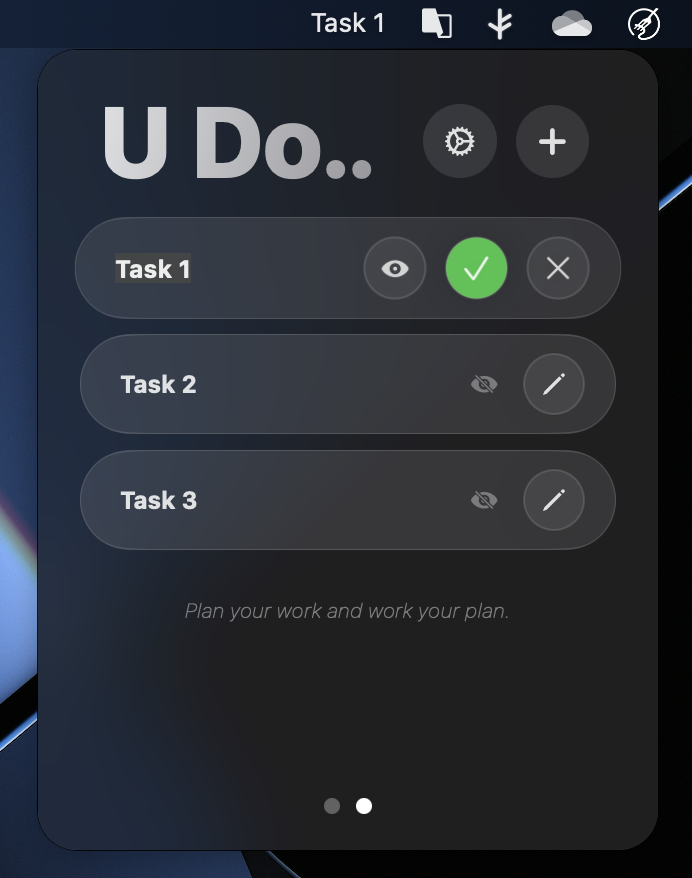Open the overlapping documents menu bar icon
The height and width of the screenshot is (878, 692).
pos(437,24)
